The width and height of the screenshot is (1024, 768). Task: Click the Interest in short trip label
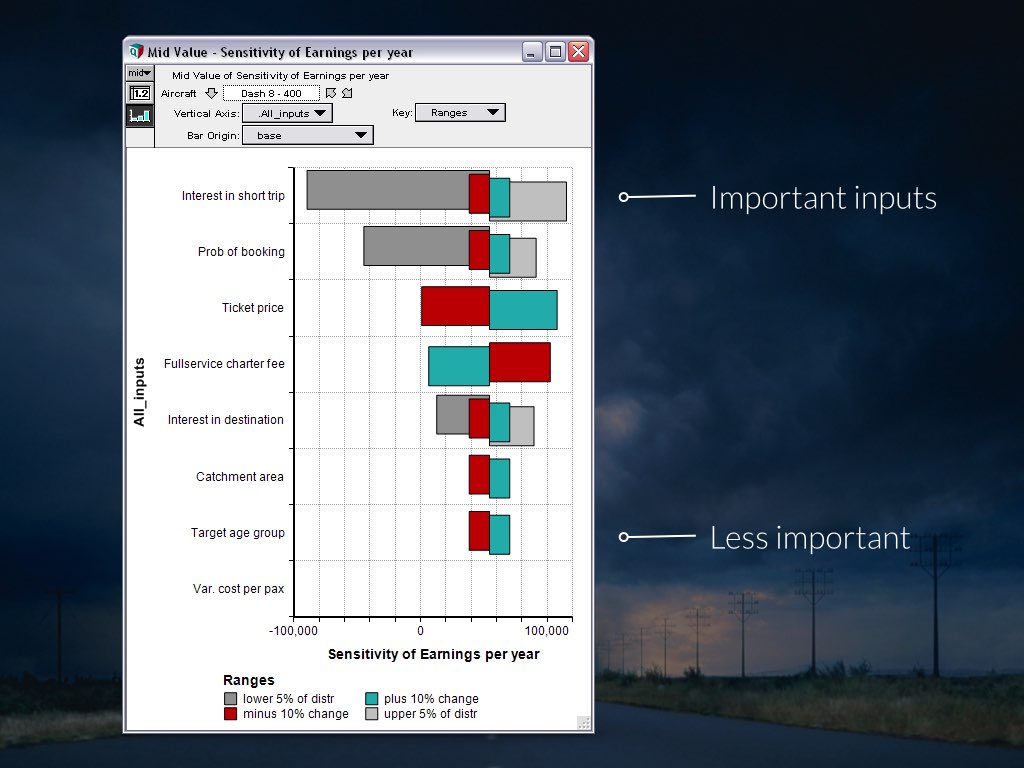233,196
